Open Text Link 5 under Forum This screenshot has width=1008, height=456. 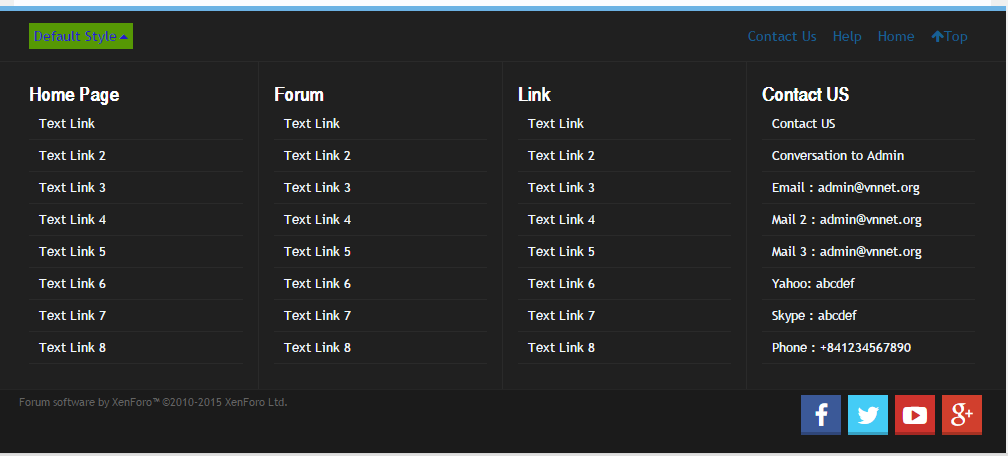coord(317,251)
